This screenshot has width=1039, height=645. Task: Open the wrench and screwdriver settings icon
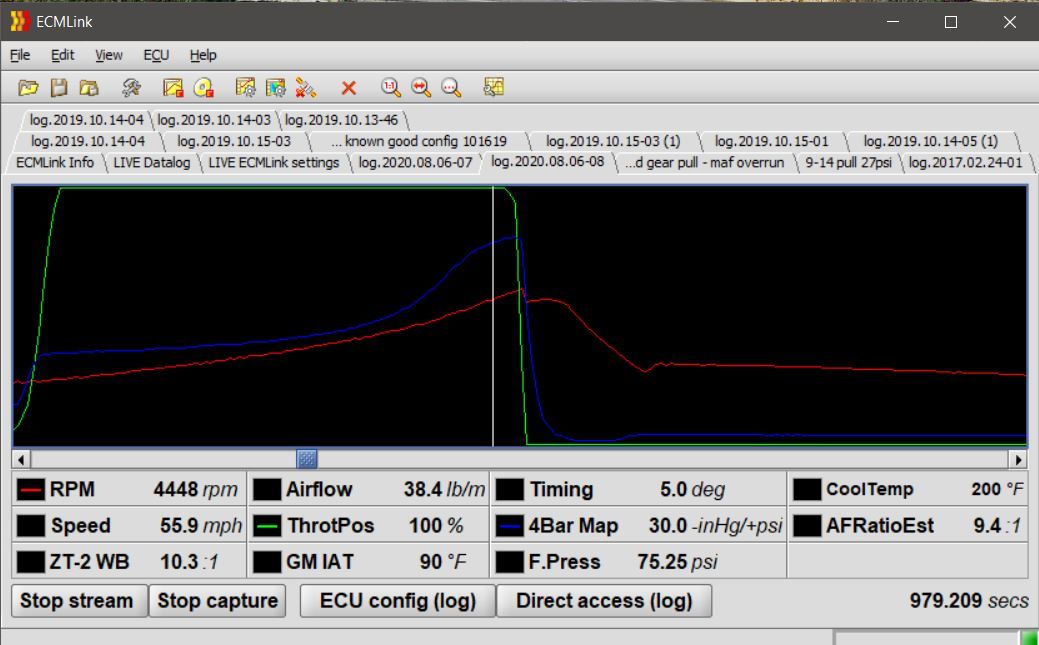tap(131, 88)
